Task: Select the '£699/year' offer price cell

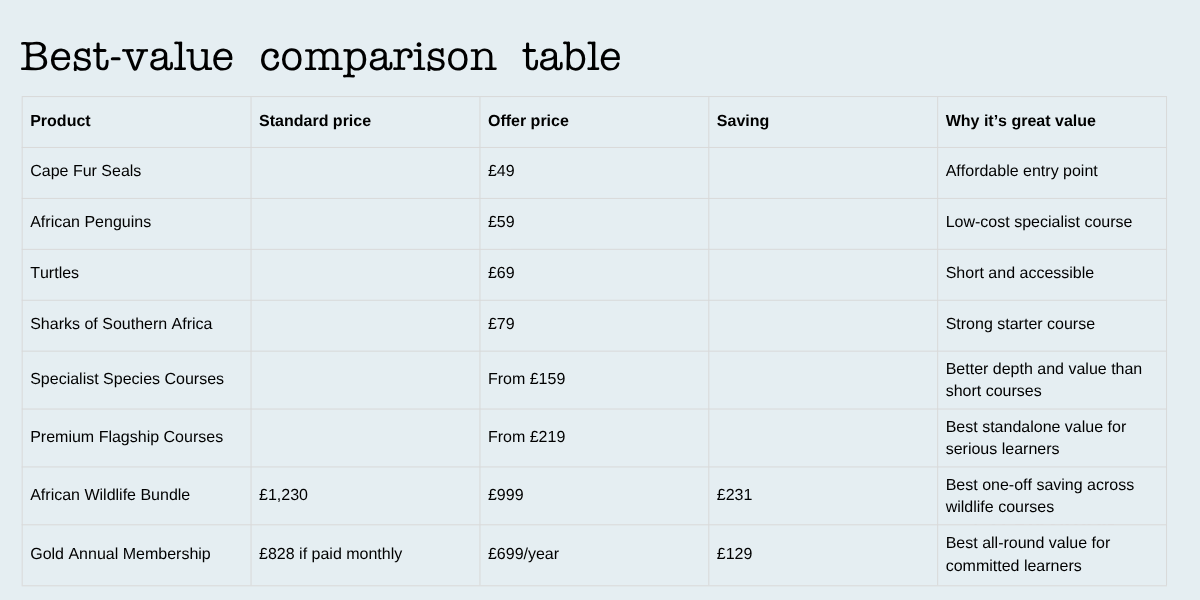Action: pos(524,554)
